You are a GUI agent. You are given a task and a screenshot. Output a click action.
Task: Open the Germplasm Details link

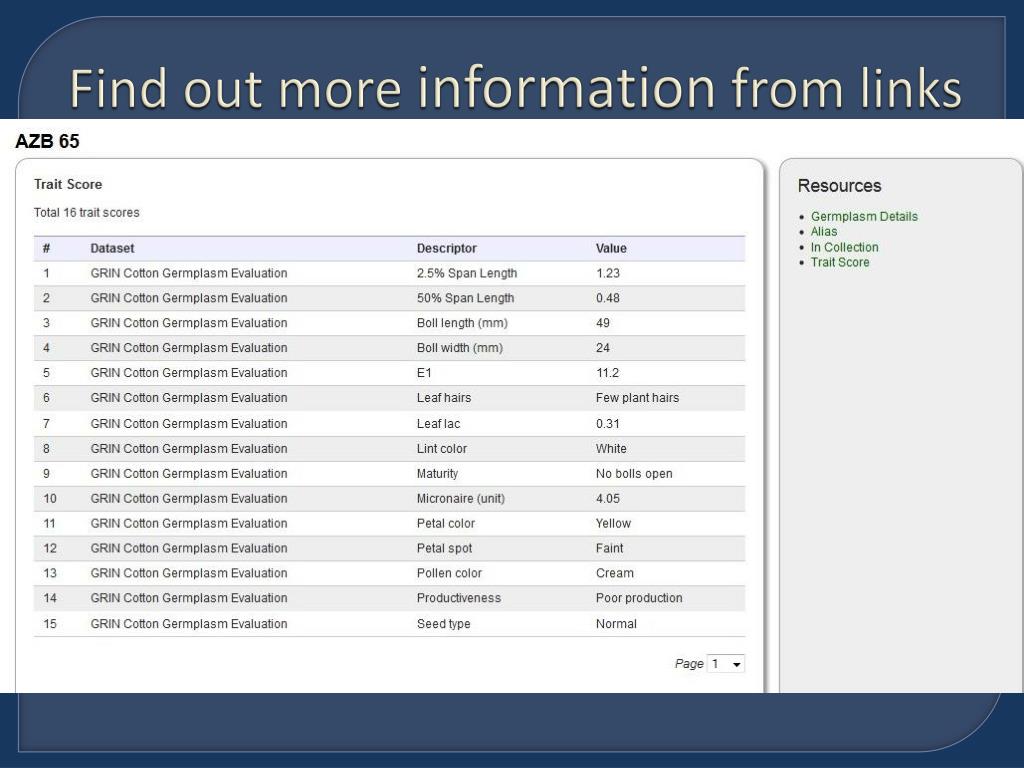pos(864,216)
